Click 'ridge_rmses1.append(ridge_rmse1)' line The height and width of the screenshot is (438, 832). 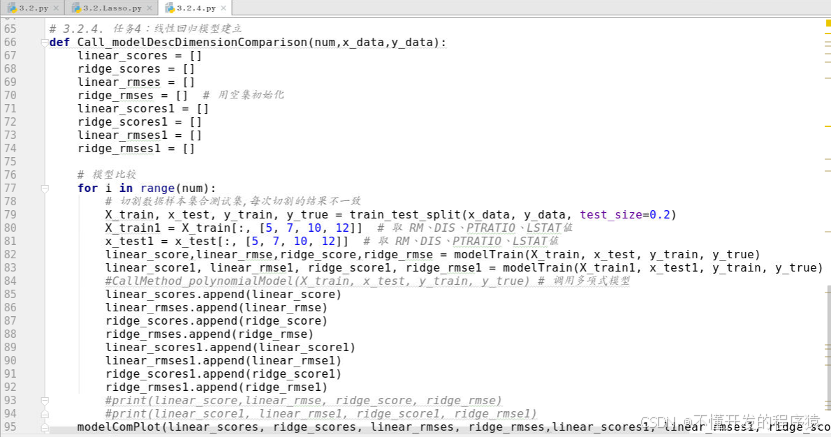[x=216, y=388]
